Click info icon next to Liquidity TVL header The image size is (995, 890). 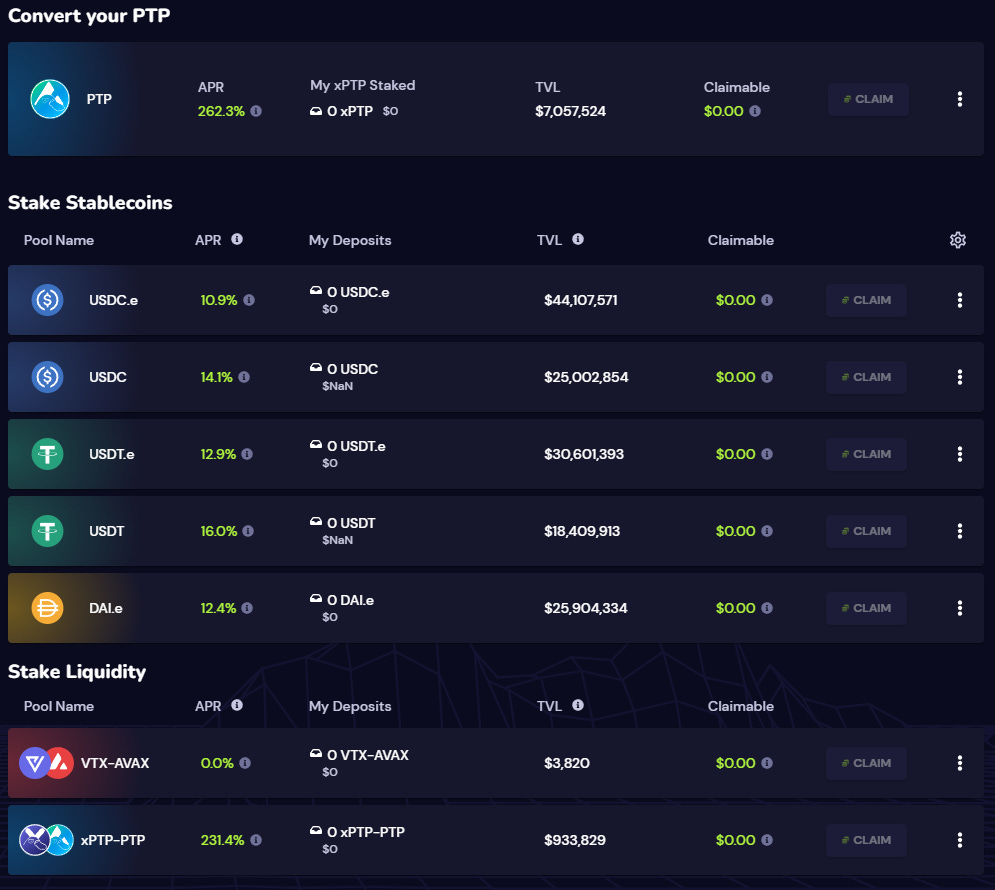pyautogui.click(x=577, y=705)
